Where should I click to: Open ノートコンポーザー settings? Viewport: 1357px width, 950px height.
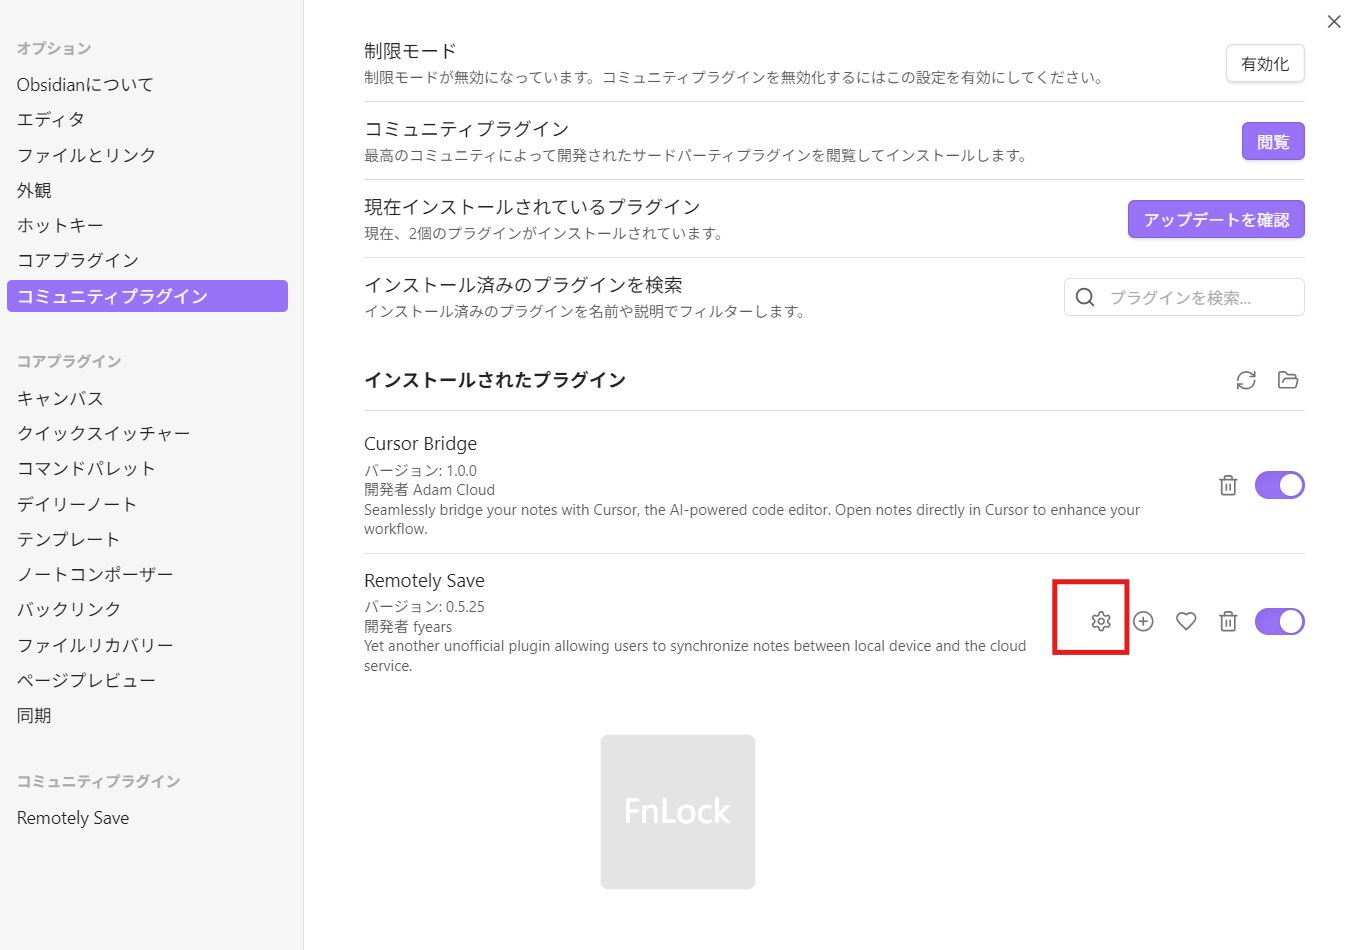pos(147,574)
